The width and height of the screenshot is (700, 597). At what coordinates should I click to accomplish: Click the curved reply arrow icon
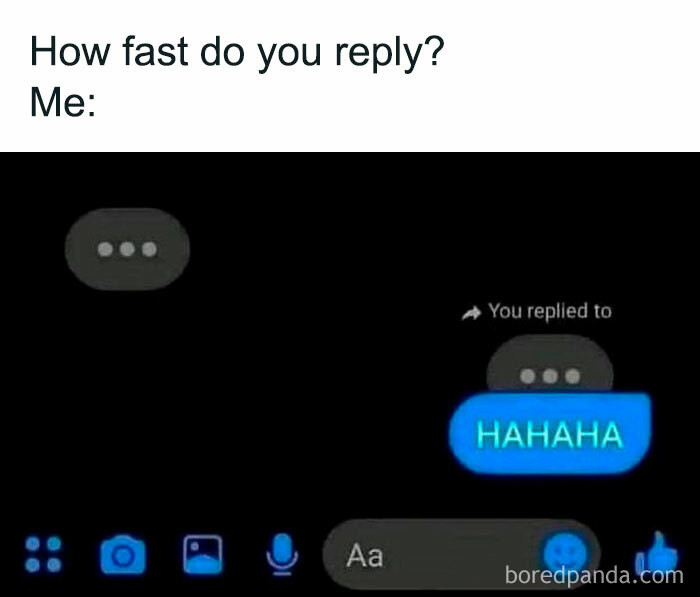coord(471,313)
